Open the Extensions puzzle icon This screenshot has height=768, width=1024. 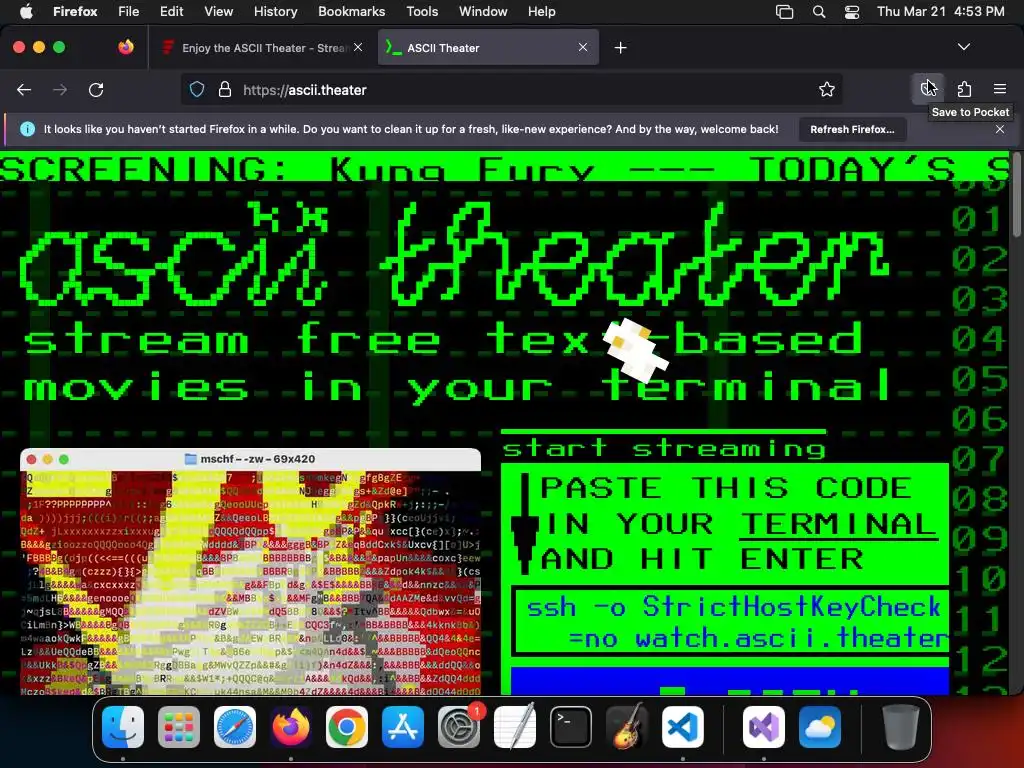964,89
